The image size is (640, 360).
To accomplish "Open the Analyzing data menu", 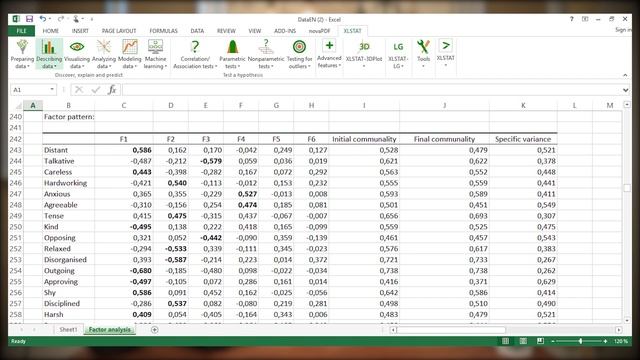I will coord(104,54).
